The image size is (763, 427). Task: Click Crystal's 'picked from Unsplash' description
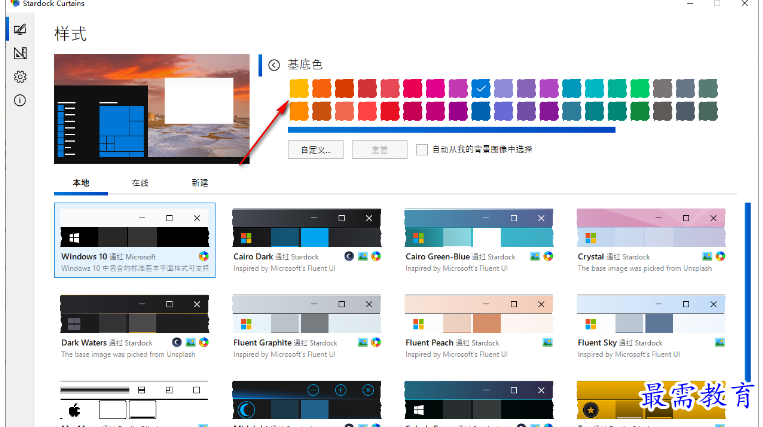[645, 268]
